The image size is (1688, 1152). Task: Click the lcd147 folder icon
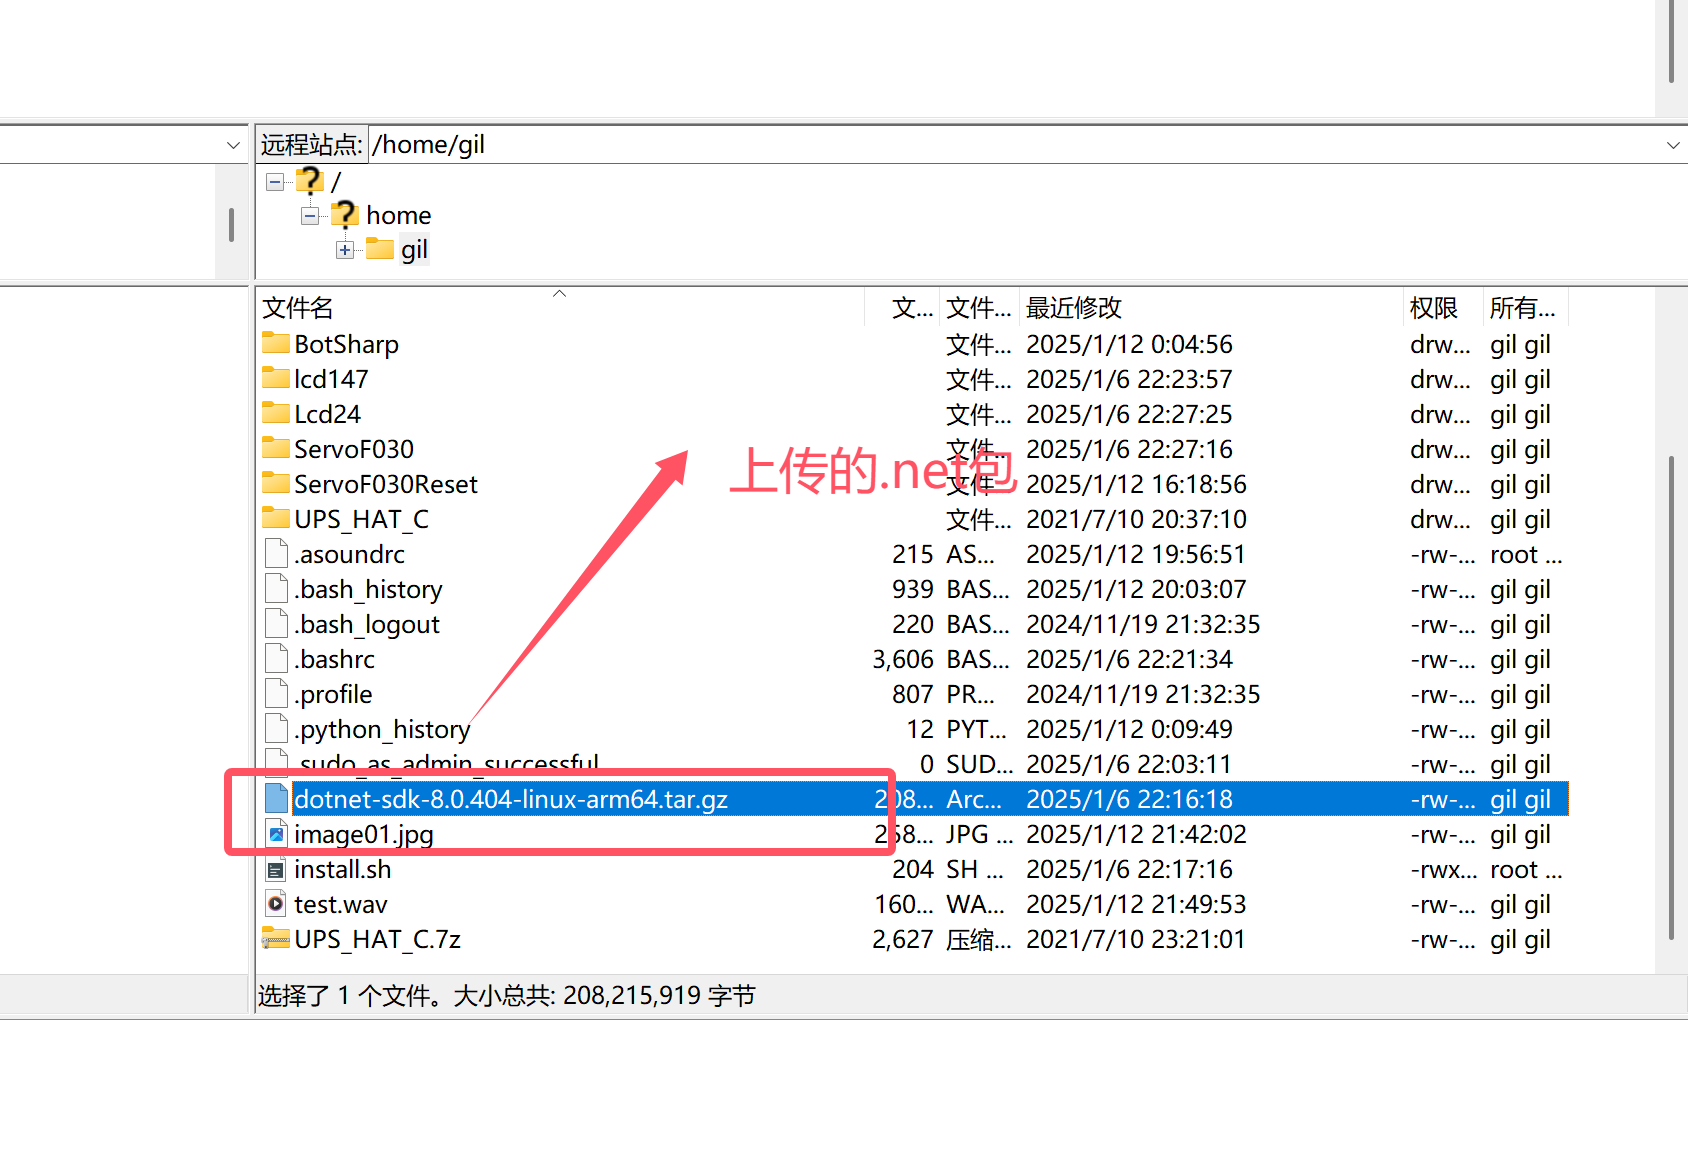tap(275, 378)
